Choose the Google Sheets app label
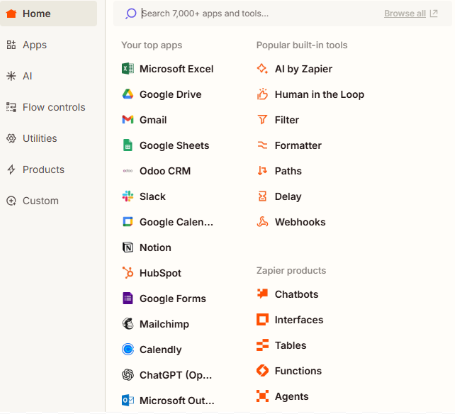The image size is (455, 414). 174,146
